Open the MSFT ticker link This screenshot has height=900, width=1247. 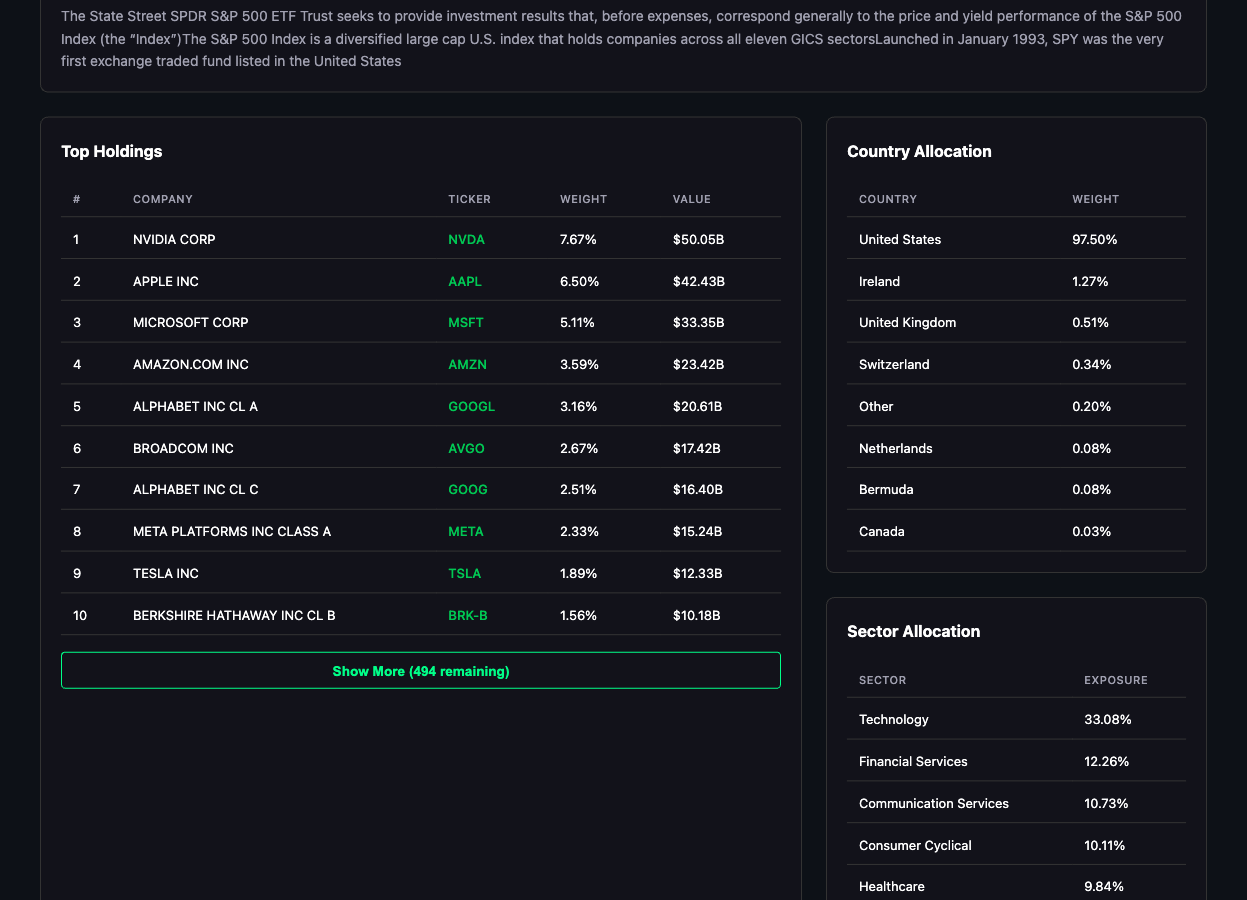[x=466, y=322]
